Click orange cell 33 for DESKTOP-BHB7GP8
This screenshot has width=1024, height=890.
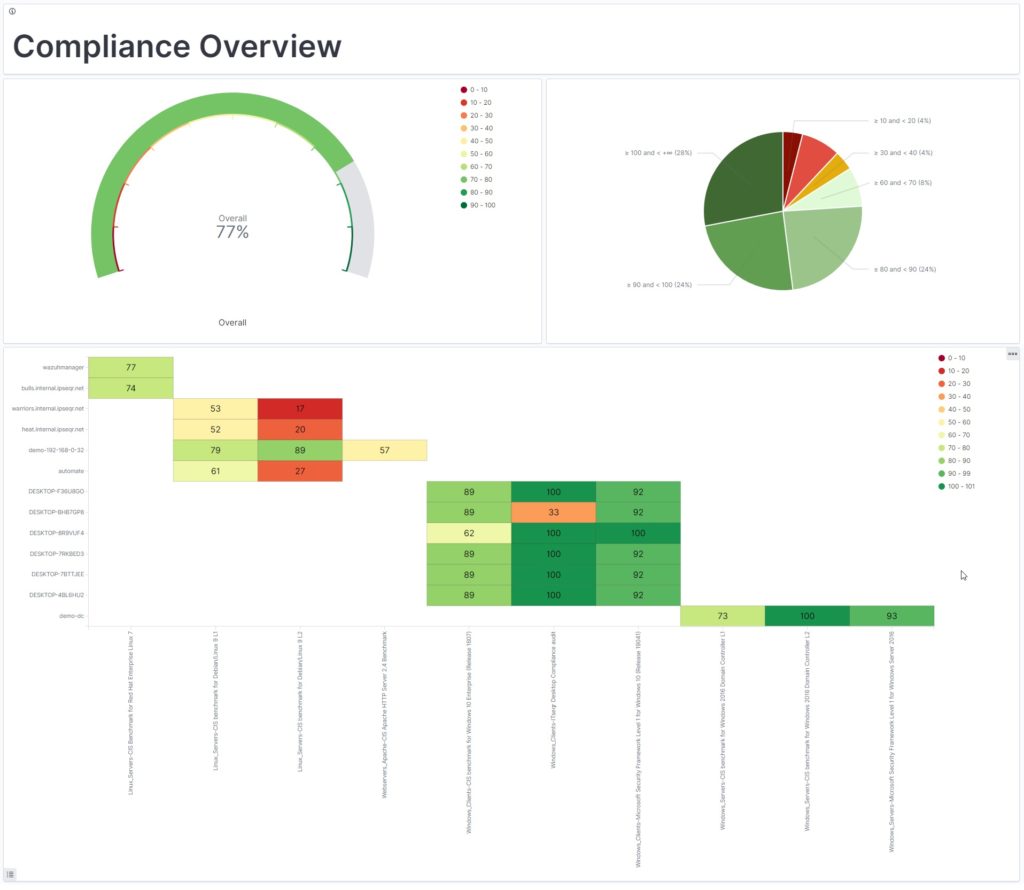553,512
